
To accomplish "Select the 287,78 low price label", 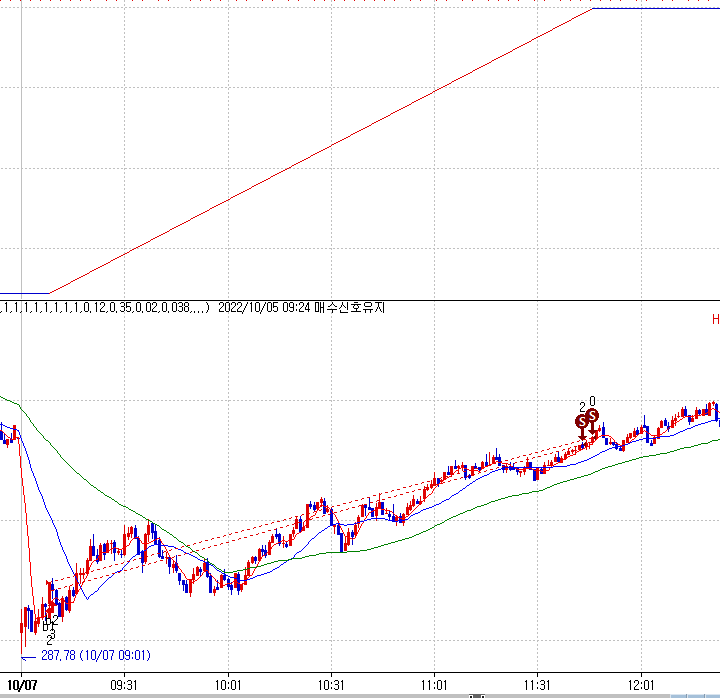I will pos(94,657).
